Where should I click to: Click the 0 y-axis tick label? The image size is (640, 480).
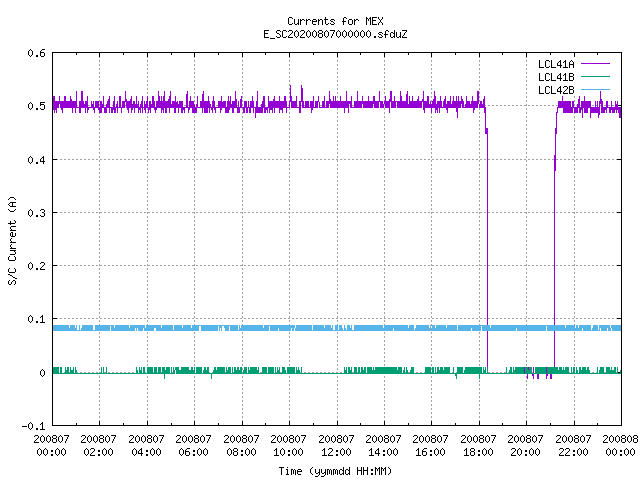pos(42,373)
